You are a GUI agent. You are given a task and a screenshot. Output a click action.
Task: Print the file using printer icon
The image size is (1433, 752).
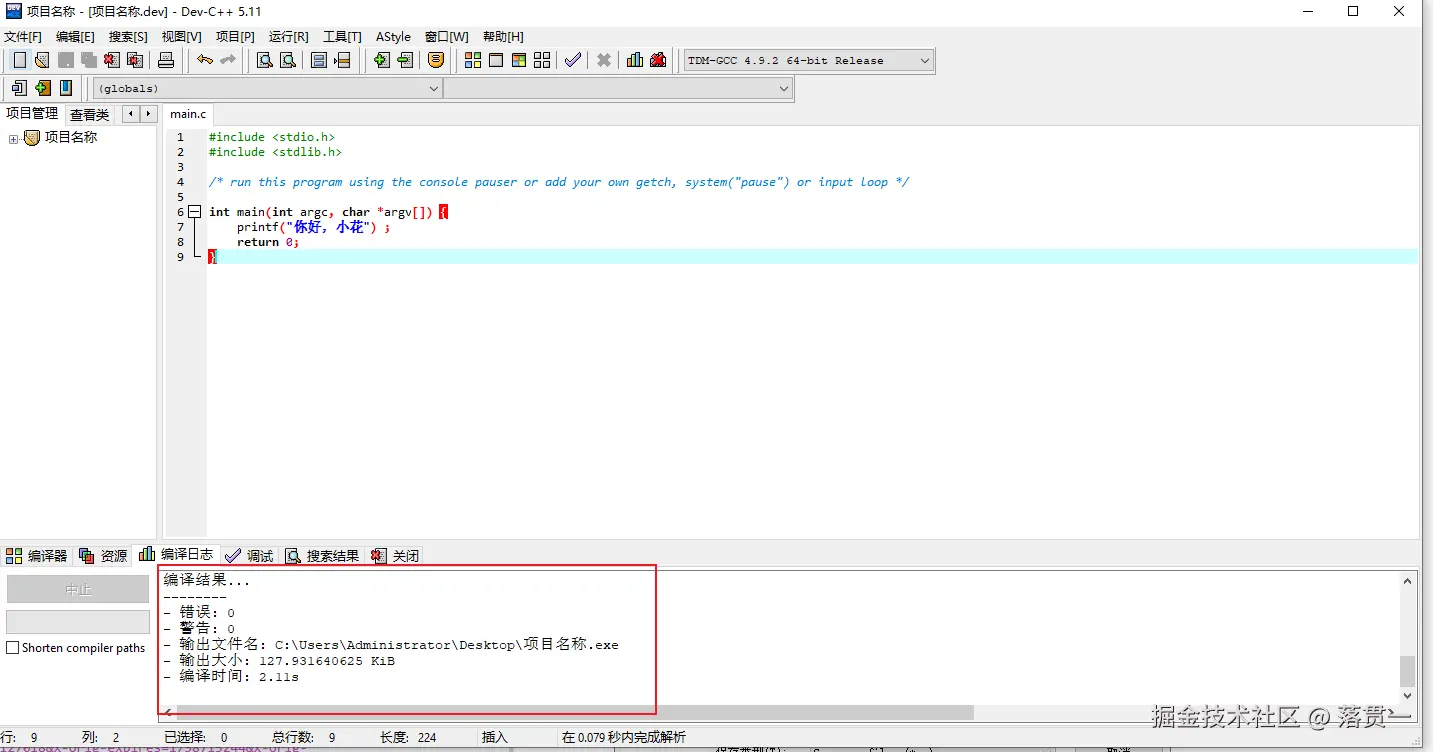click(x=166, y=60)
